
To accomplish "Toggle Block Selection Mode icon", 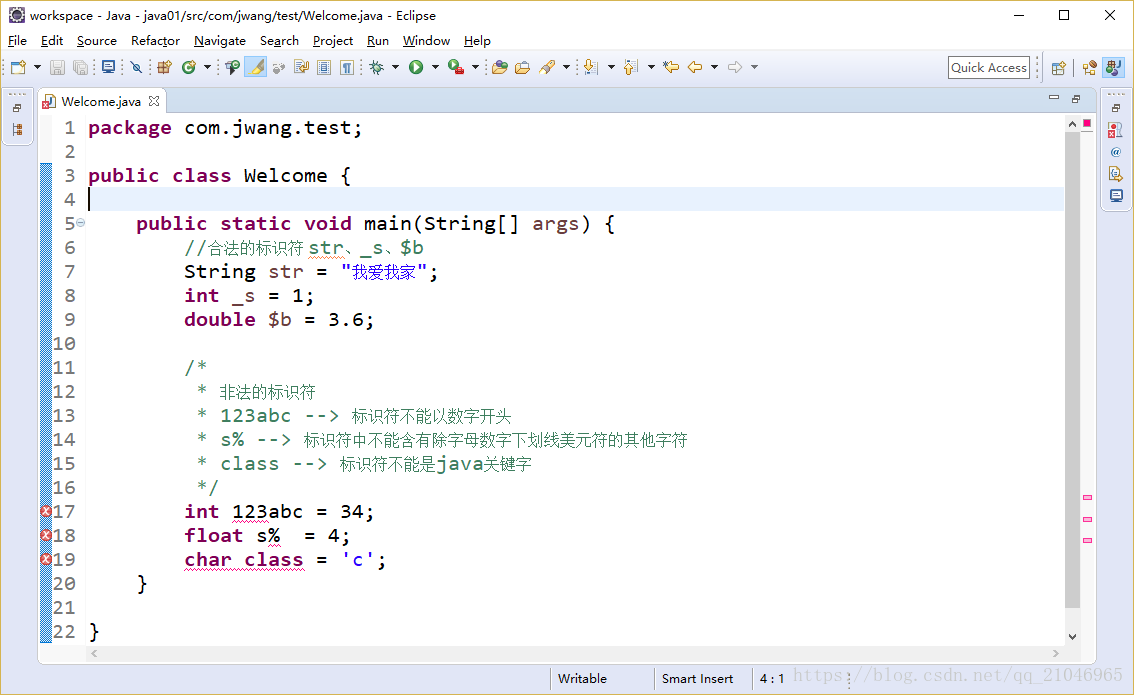I will (x=324, y=67).
